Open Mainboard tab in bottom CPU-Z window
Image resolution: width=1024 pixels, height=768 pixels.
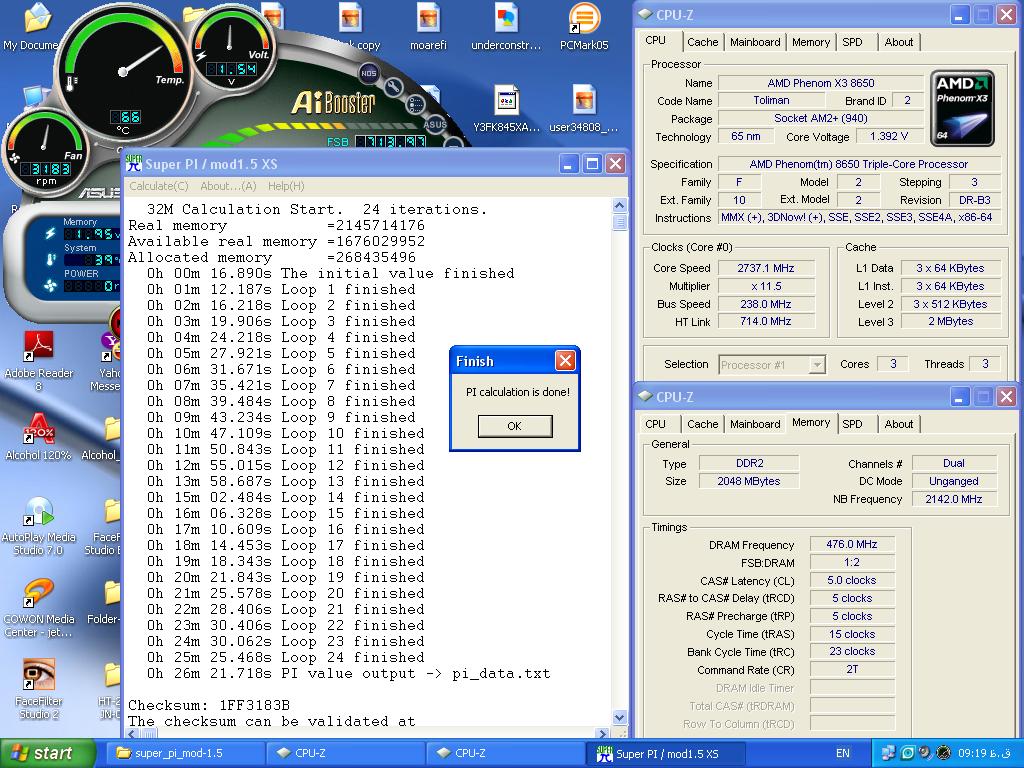tap(755, 424)
